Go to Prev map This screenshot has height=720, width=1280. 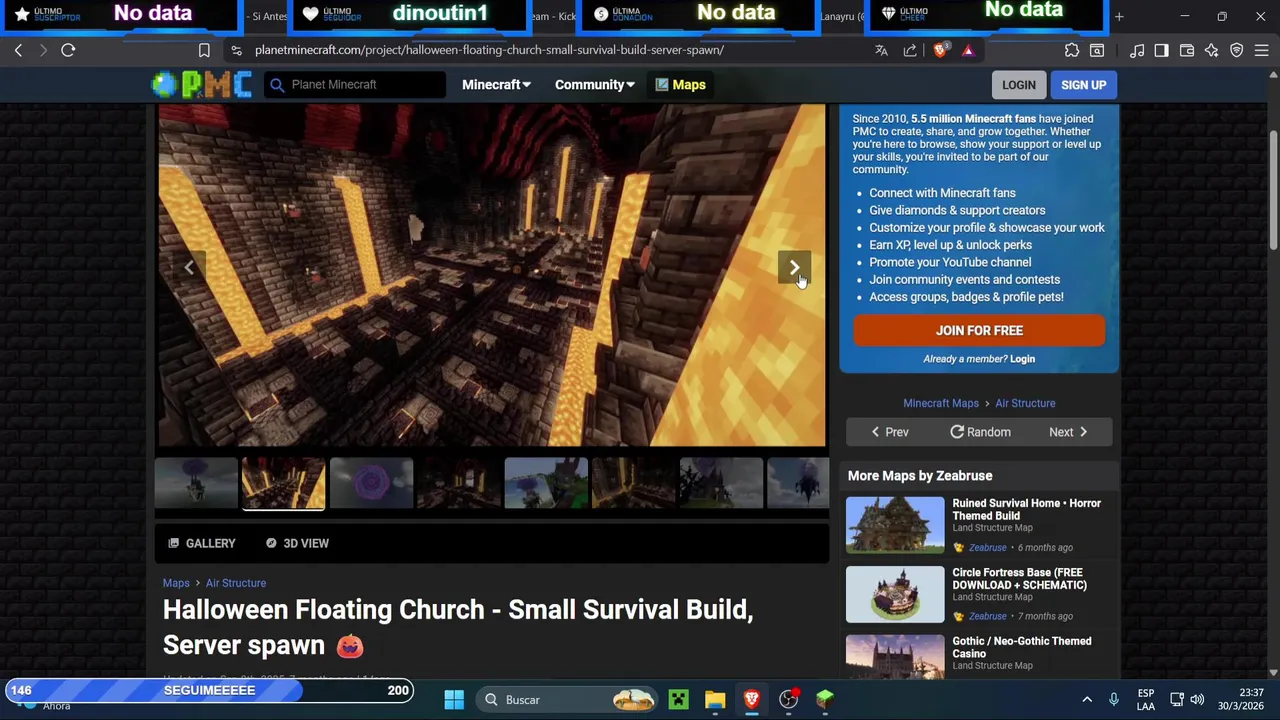889,432
